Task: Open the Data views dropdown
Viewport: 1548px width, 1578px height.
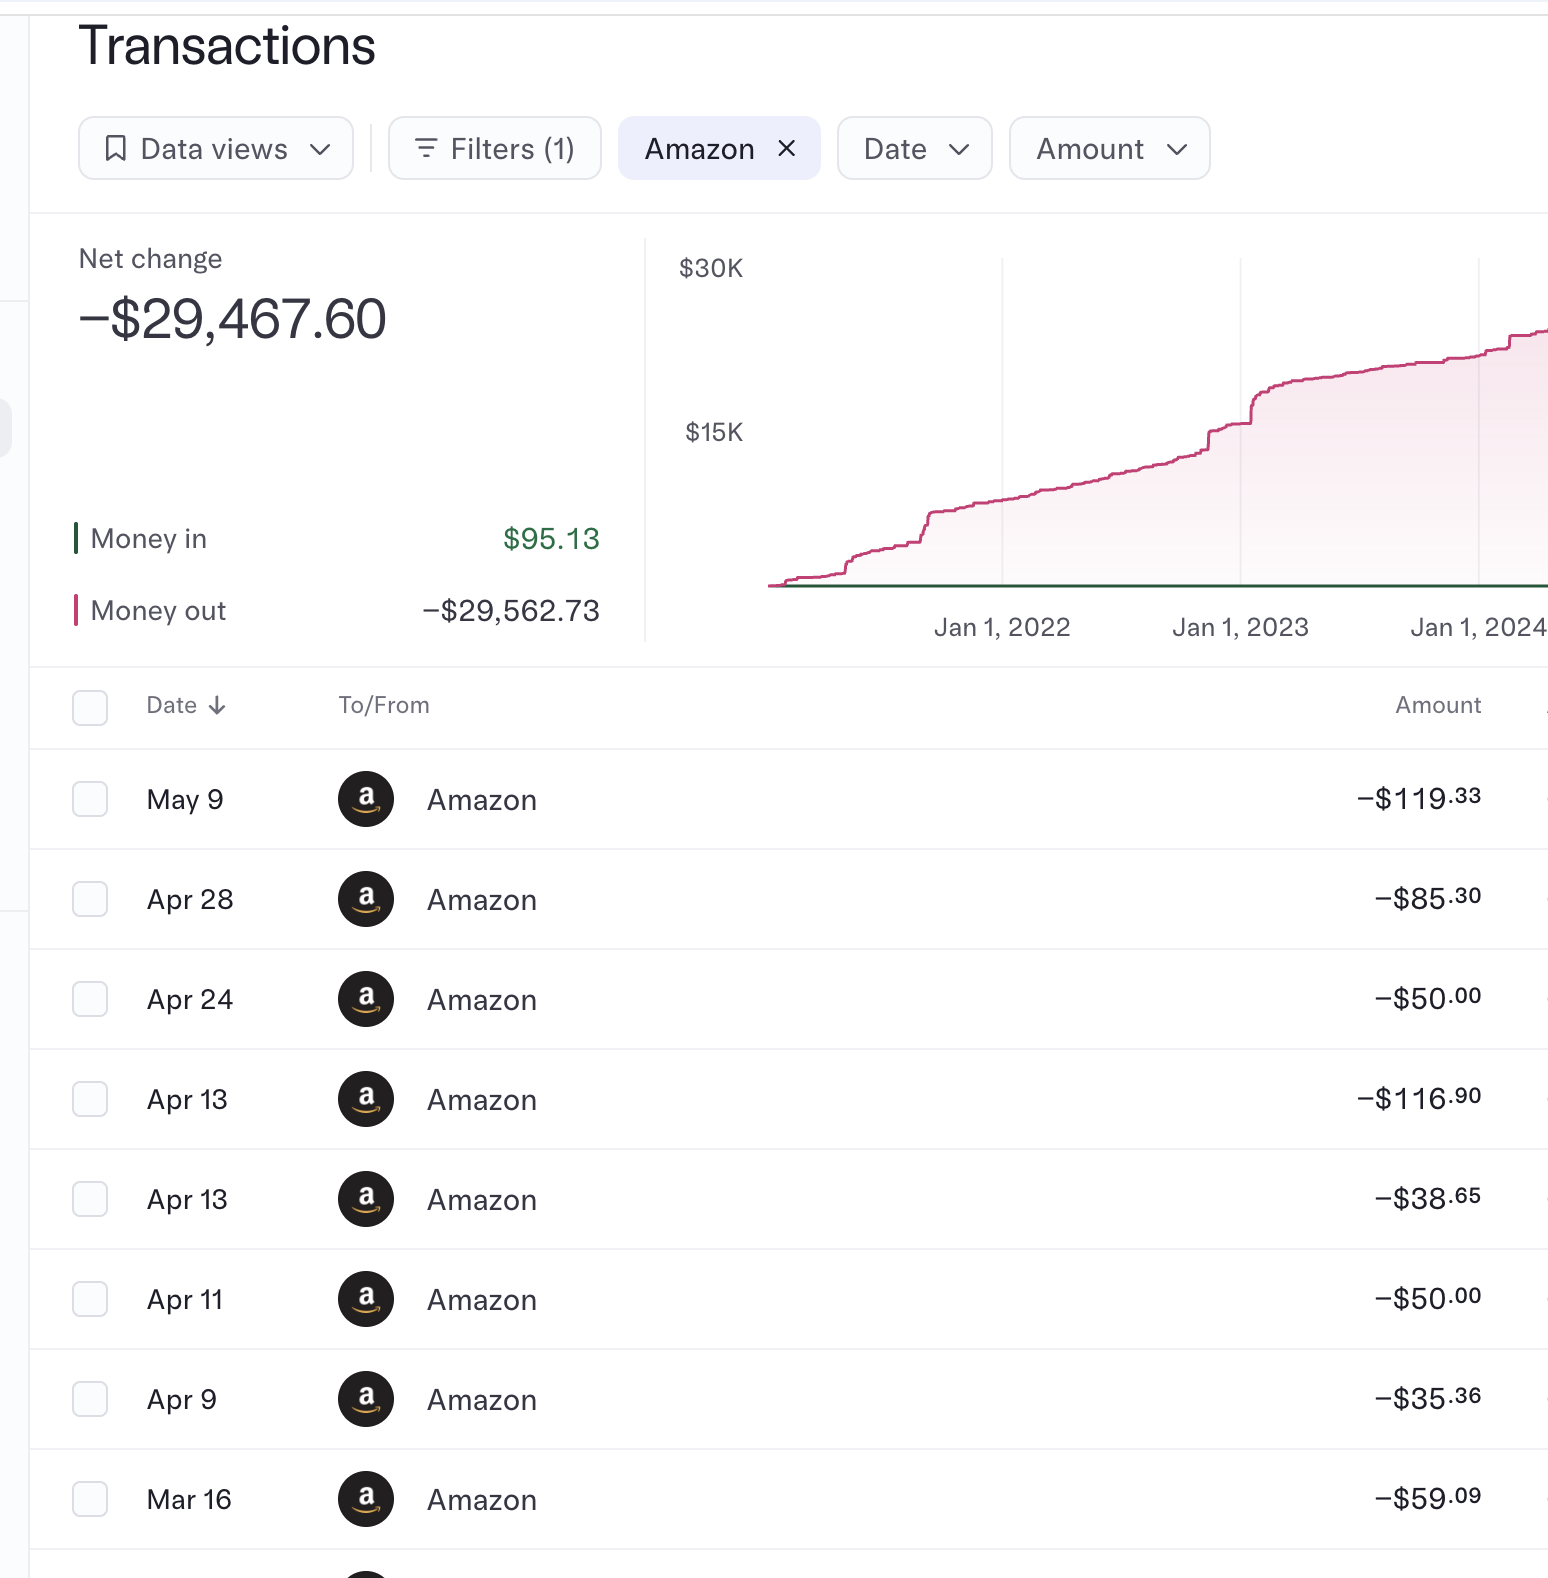Action: (x=216, y=148)
